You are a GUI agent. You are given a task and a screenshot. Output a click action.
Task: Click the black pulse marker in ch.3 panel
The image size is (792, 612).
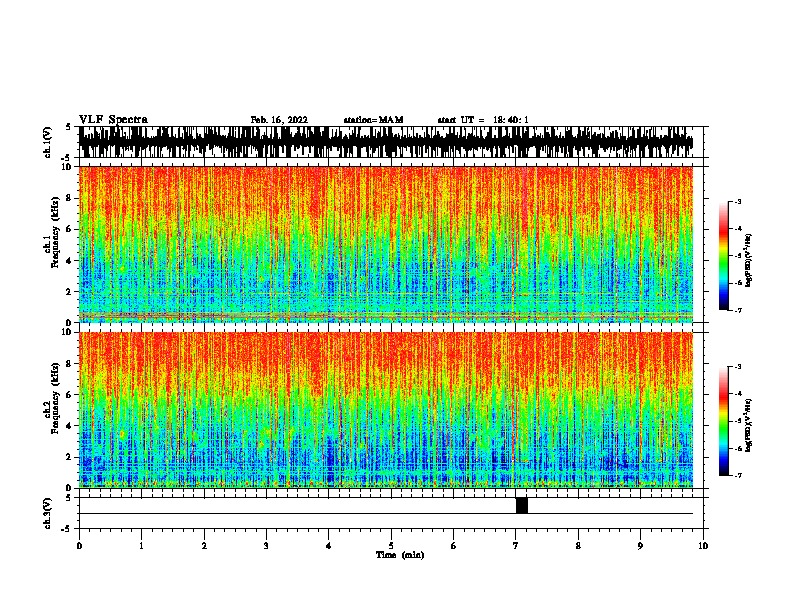[x=522, y=505]
